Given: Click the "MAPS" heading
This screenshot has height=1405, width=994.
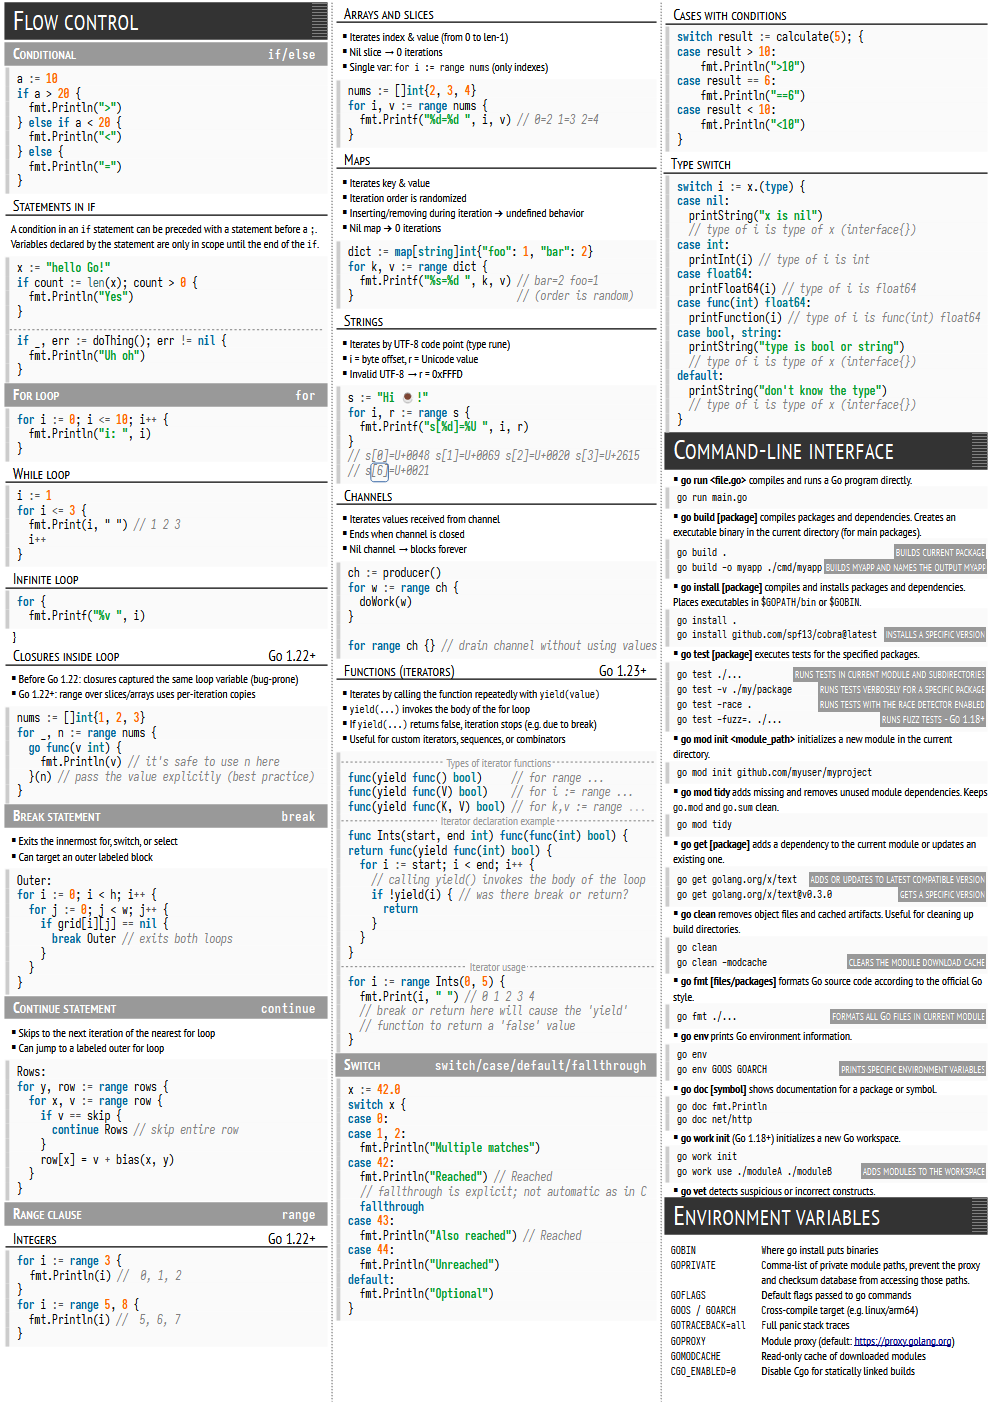Looking at the screenshot, I should click(x=357, y=160).
